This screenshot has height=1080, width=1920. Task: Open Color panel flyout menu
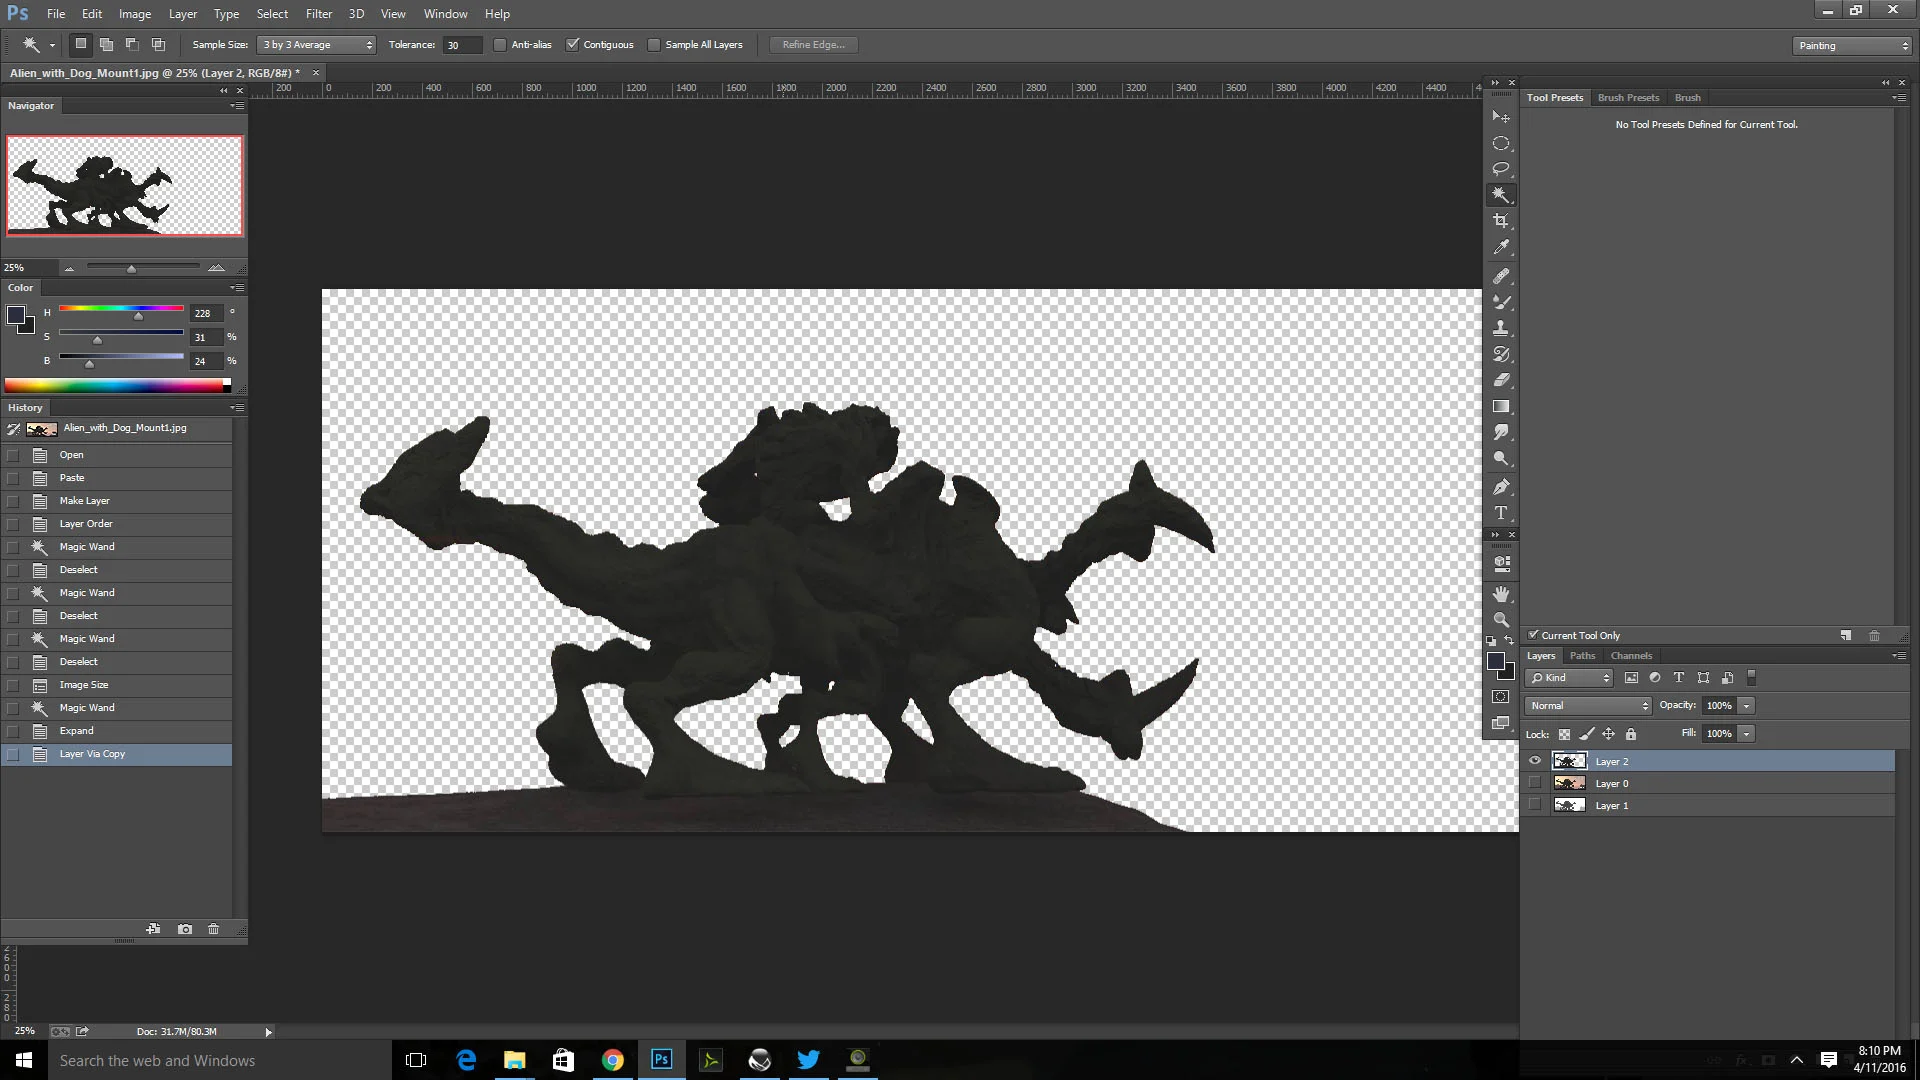tap(237, 288)
